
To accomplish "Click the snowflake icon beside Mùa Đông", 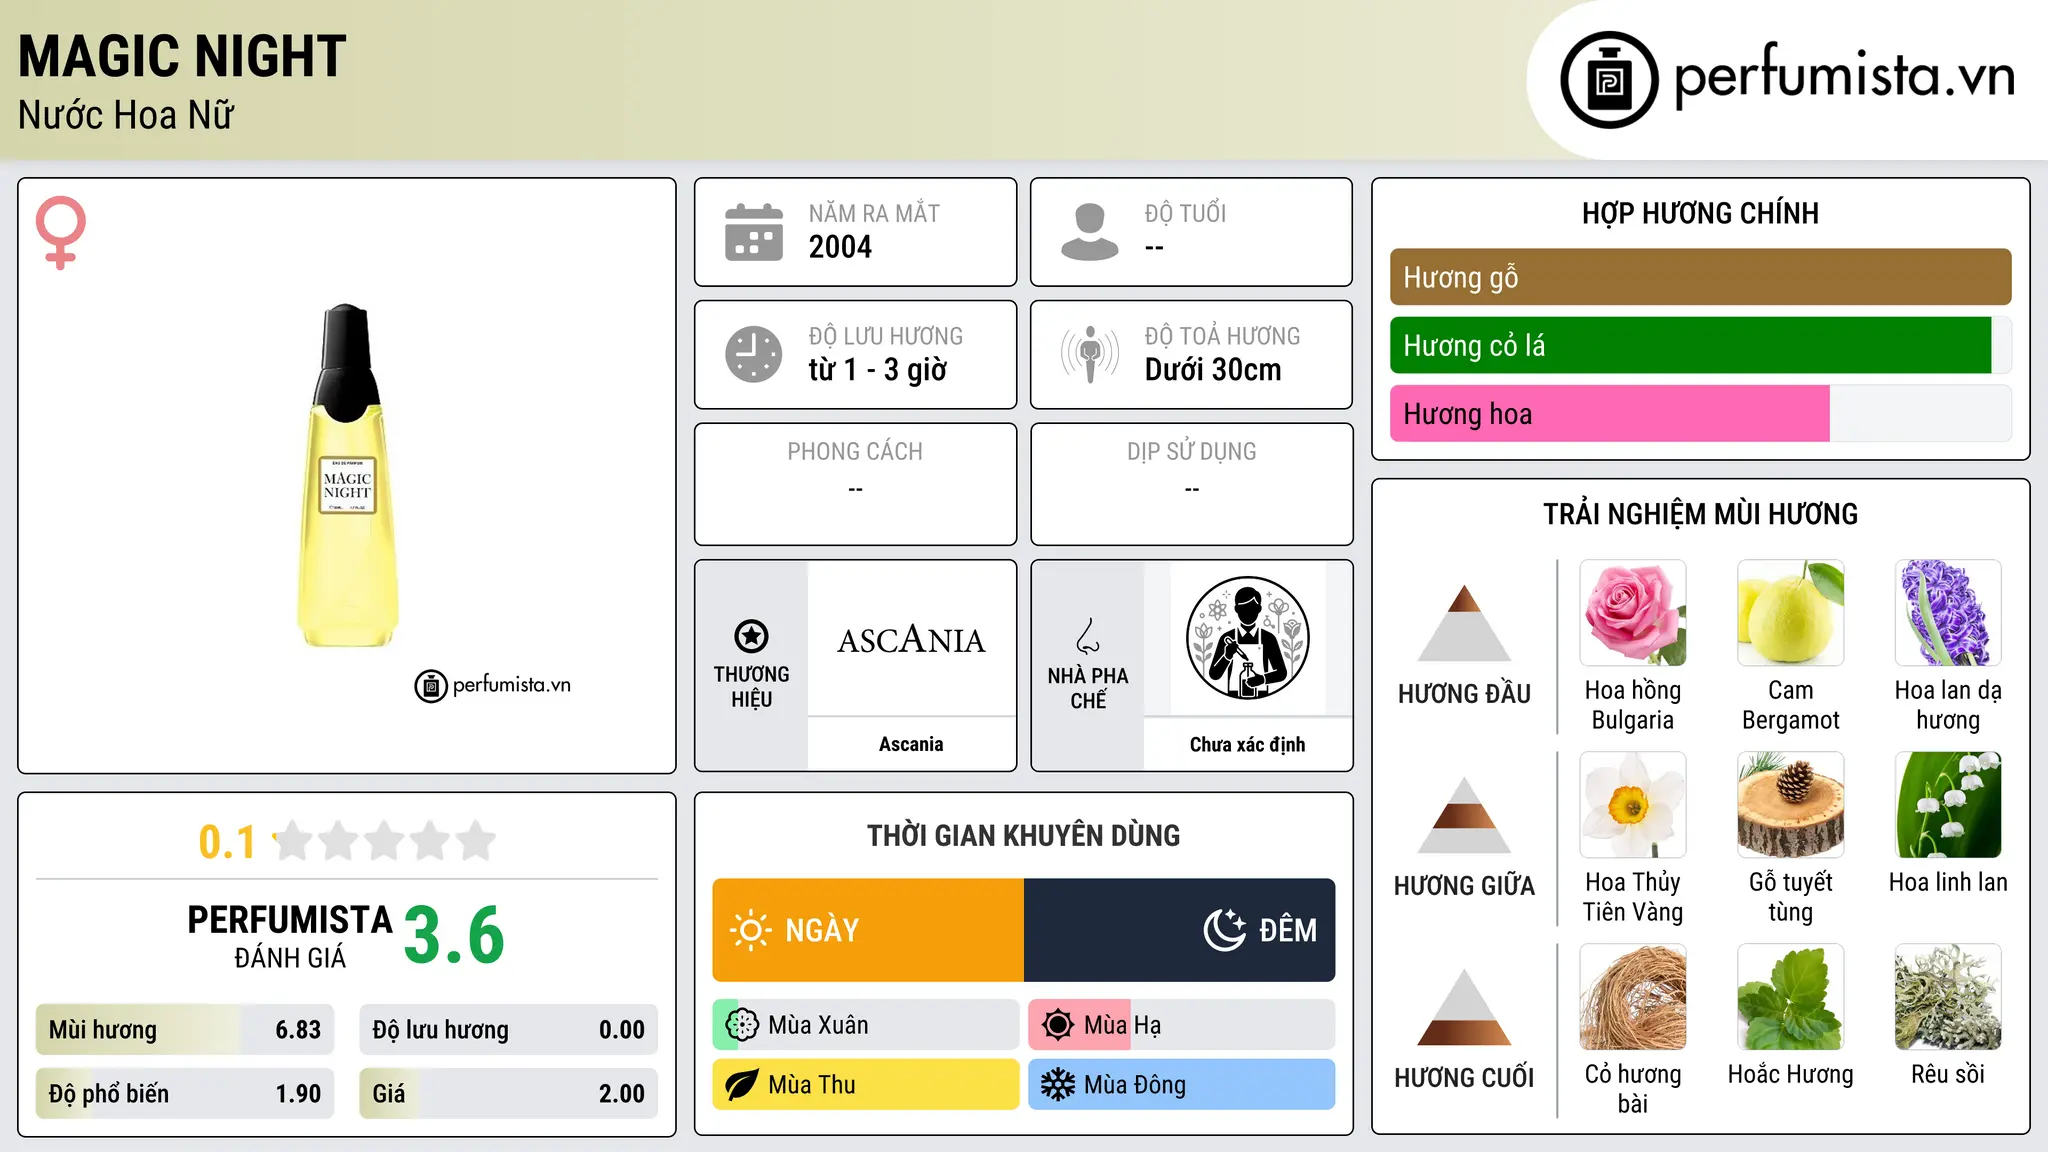I will tap(1058, 1085).
